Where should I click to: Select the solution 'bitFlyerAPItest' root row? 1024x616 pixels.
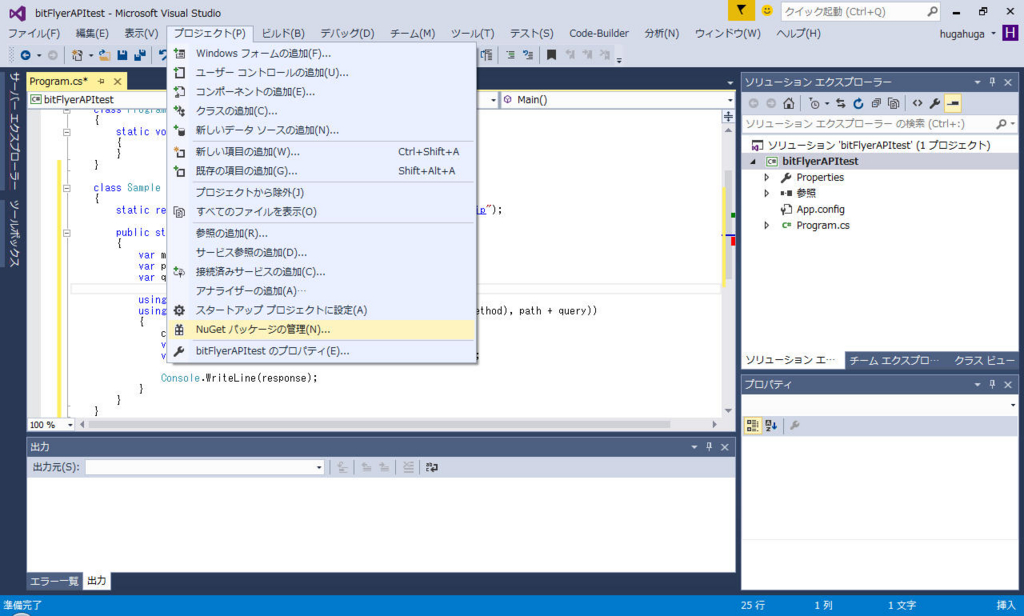(879, 145)
